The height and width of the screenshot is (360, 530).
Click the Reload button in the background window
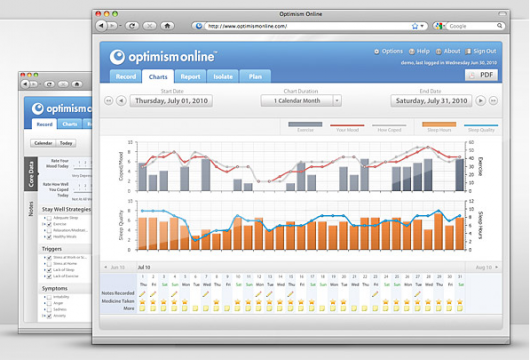[x=49, y=84]
